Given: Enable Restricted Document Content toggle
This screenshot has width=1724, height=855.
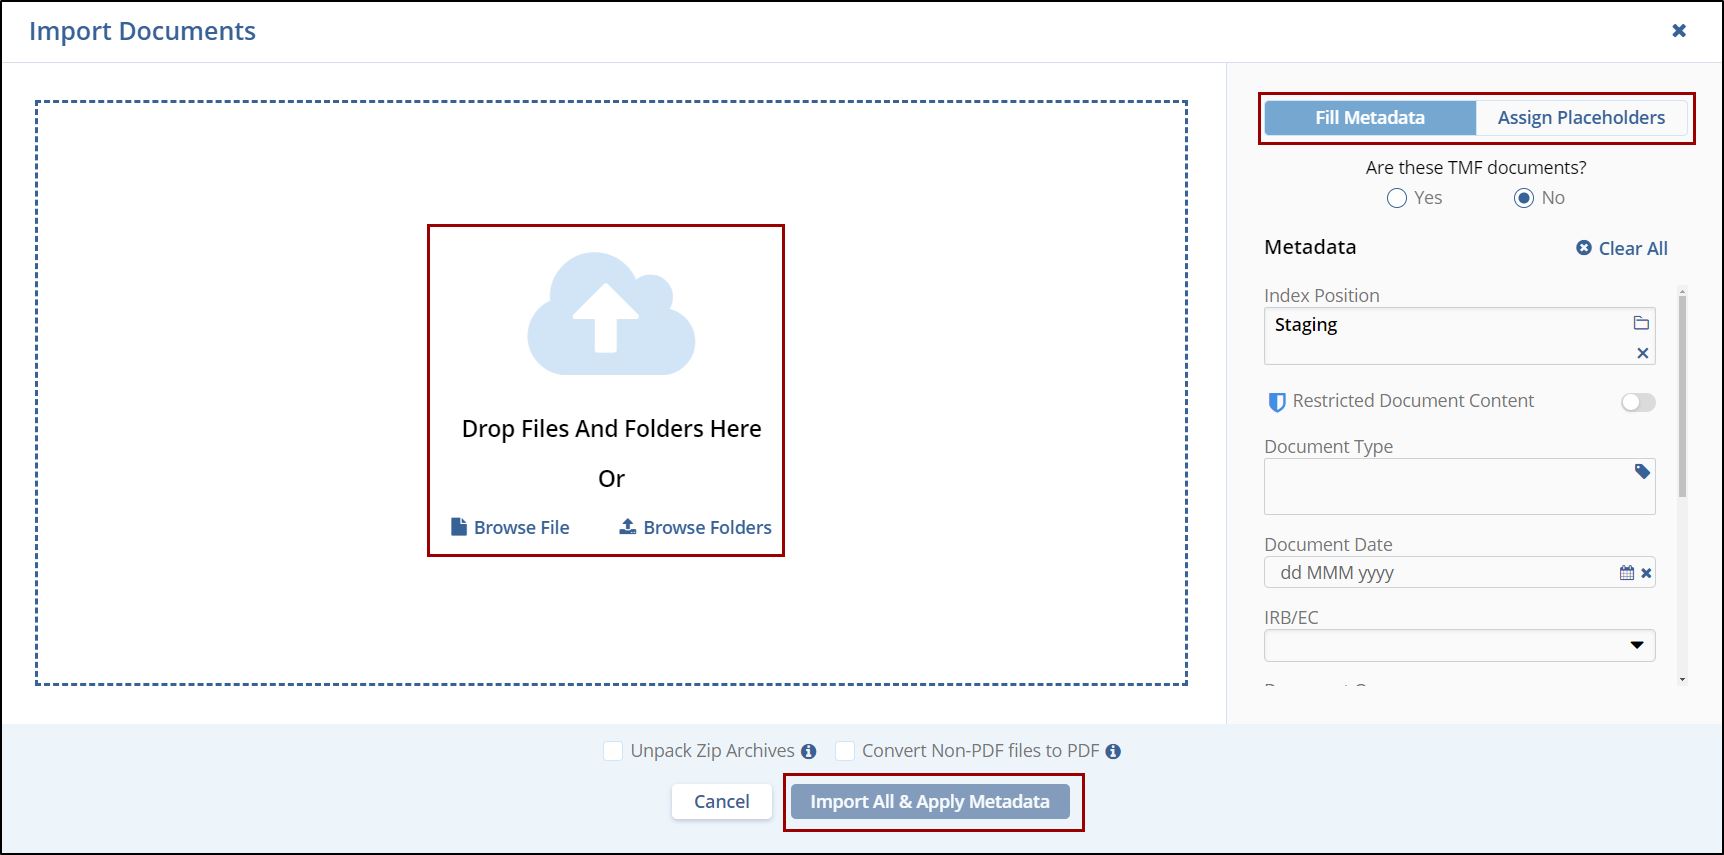Looking at the screenshot, I should click(x=1637, y=402).
